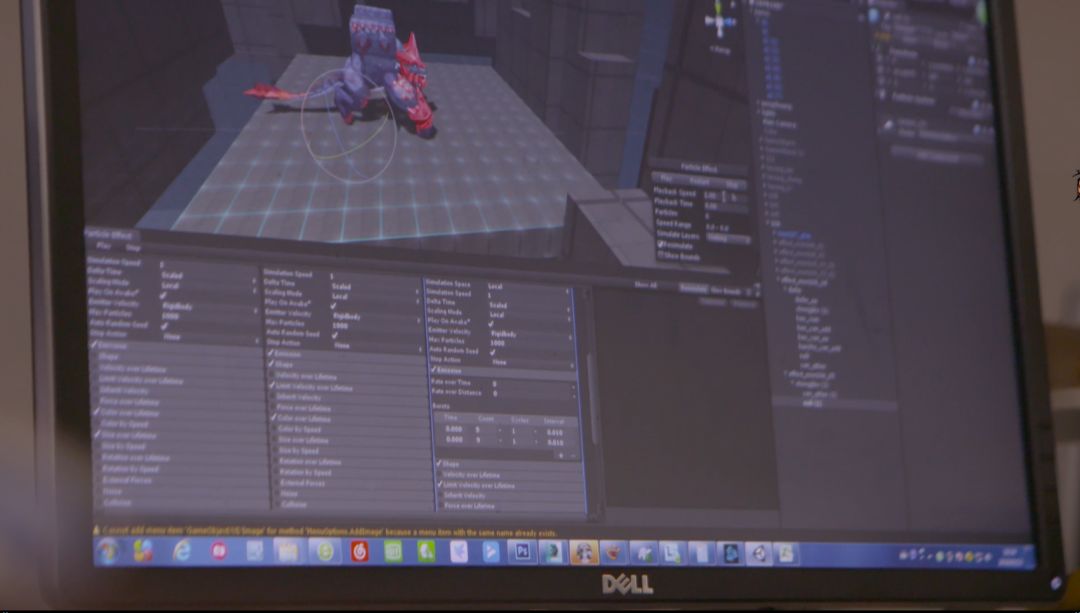Disable Color over Lifetime module in first column
Viewport: 1080px width, 613px height.
[x=97, y=412]
